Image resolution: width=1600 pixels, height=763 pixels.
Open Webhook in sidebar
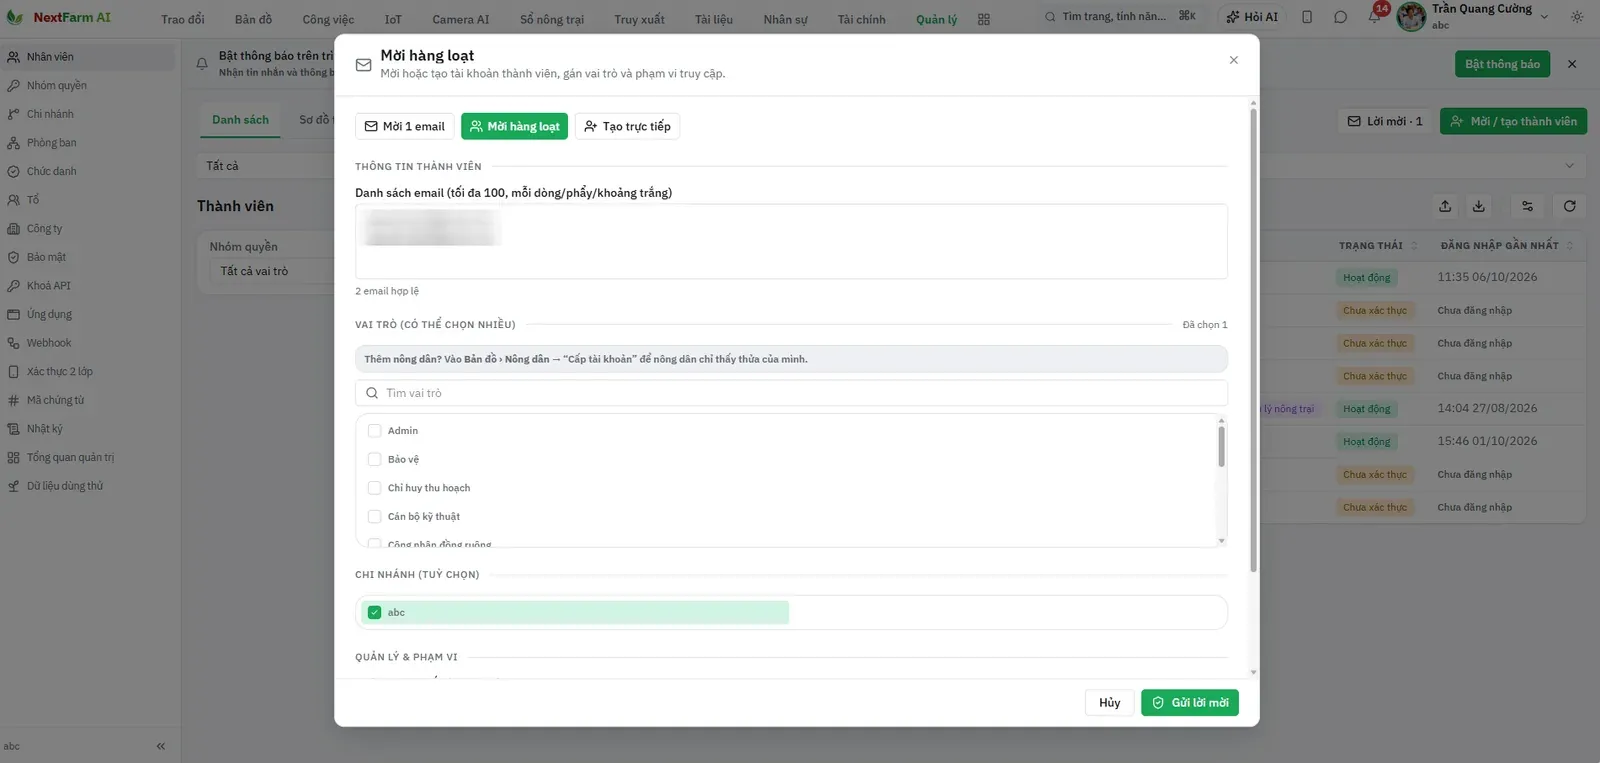(x=48, y=343)
